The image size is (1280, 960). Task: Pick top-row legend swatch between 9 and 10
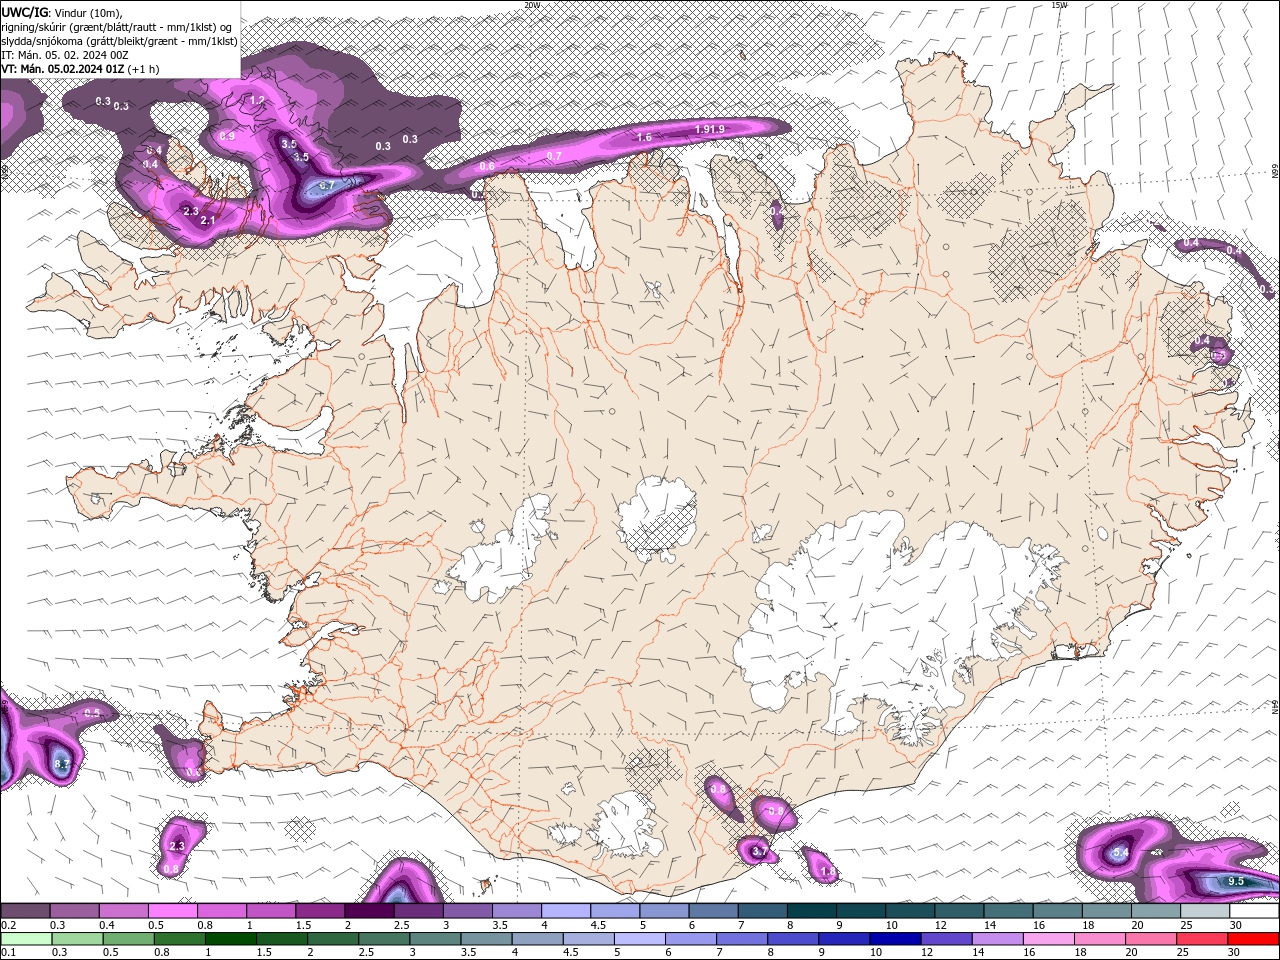860,911
